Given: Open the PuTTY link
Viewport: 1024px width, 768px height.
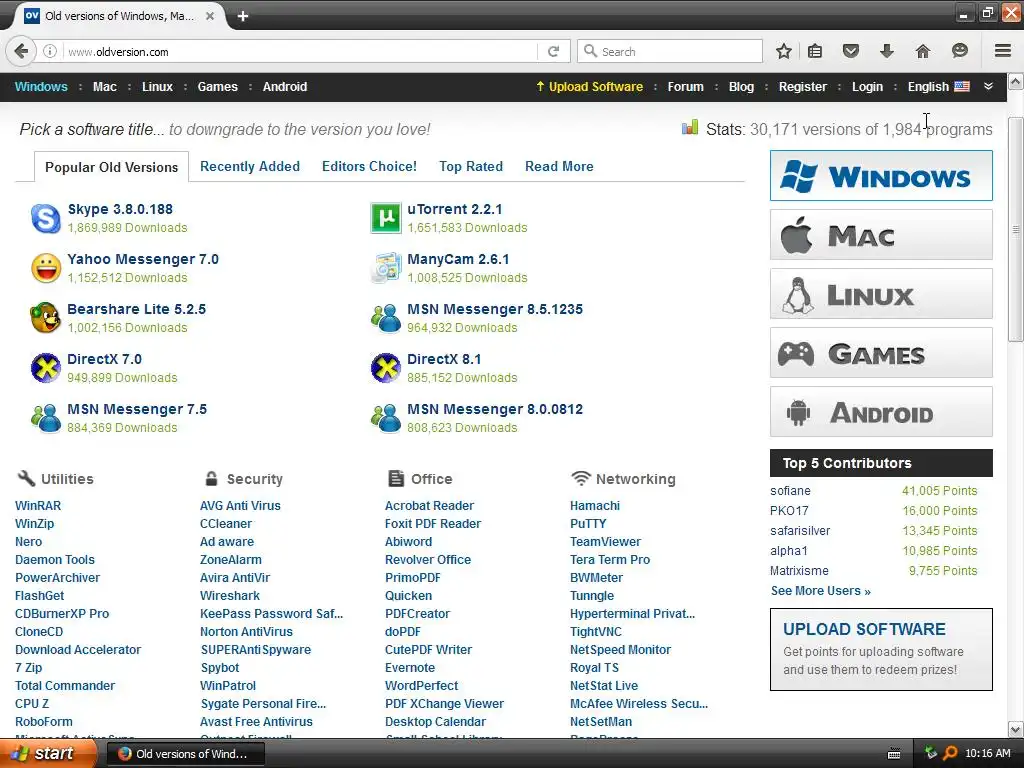Looking at the screenshot, I should 588,524.
